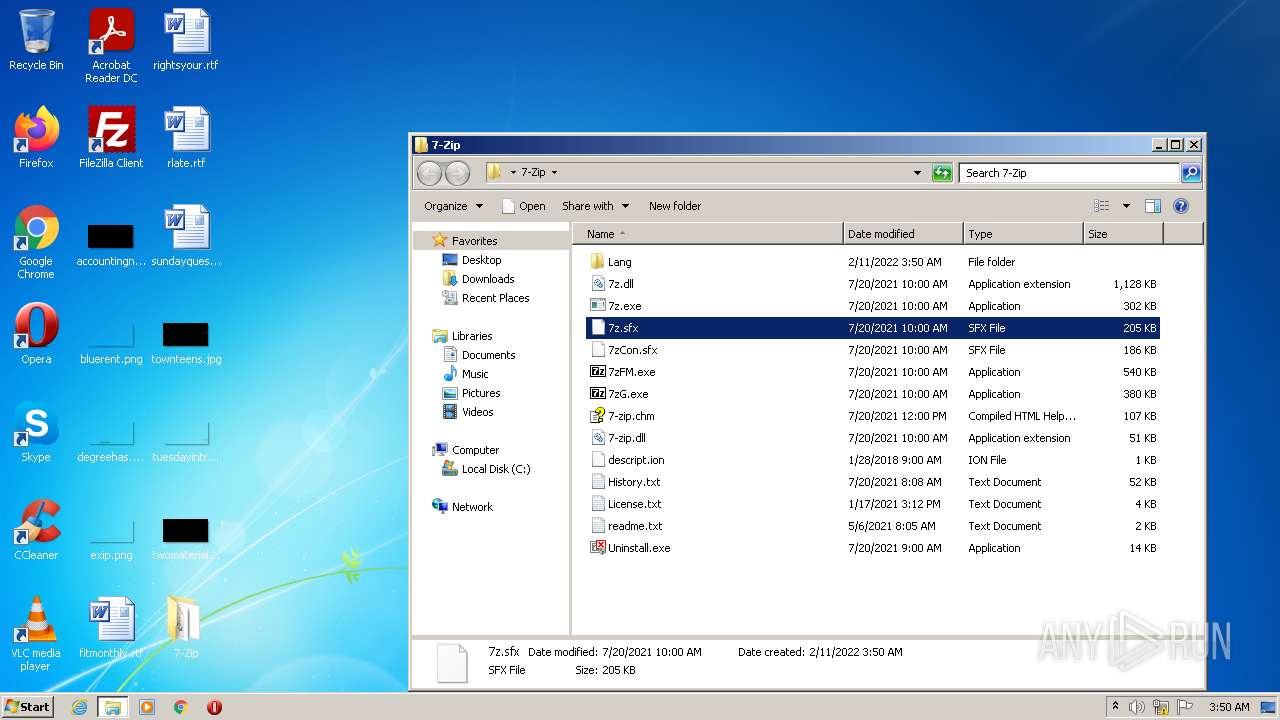1280x720 pixels.
Task: Select the License.txt file
Action: coord(873,504)
